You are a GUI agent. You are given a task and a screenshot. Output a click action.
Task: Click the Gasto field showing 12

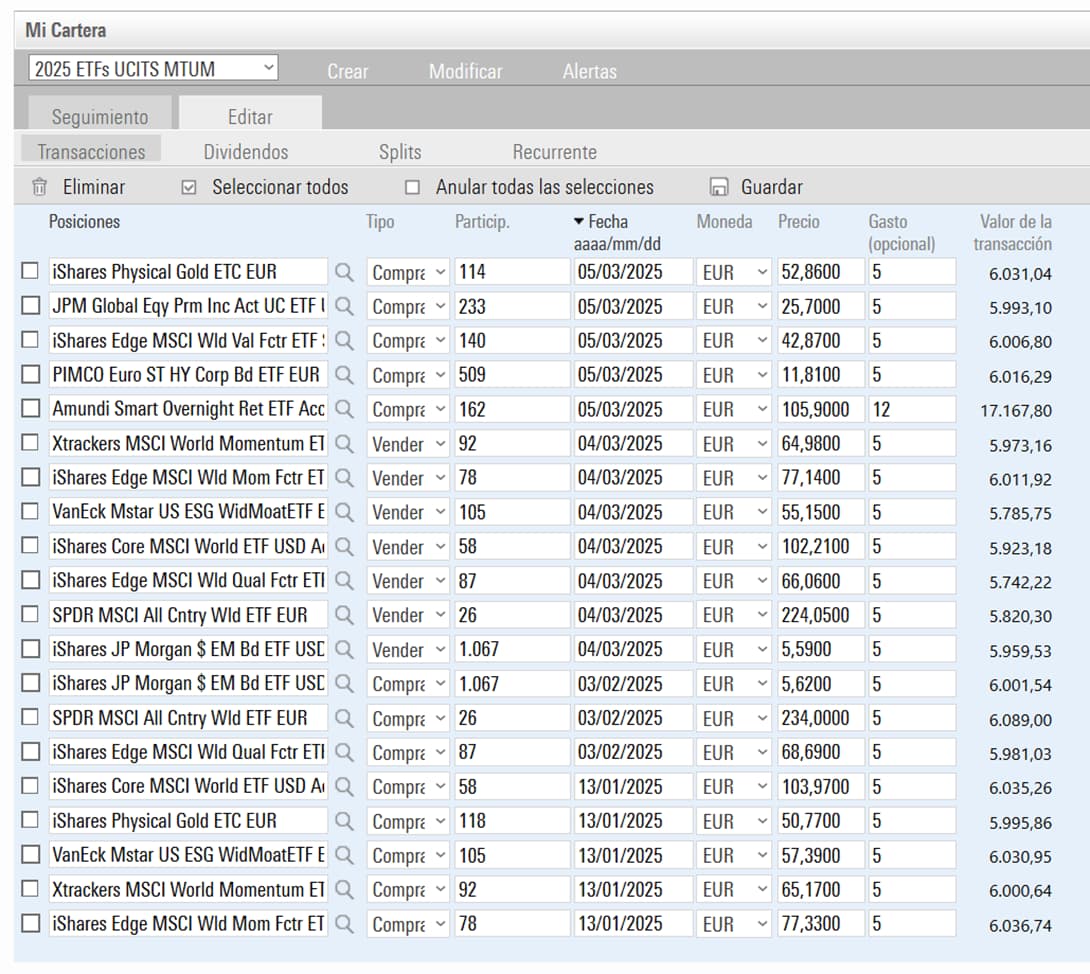click(x=912, y=409)
